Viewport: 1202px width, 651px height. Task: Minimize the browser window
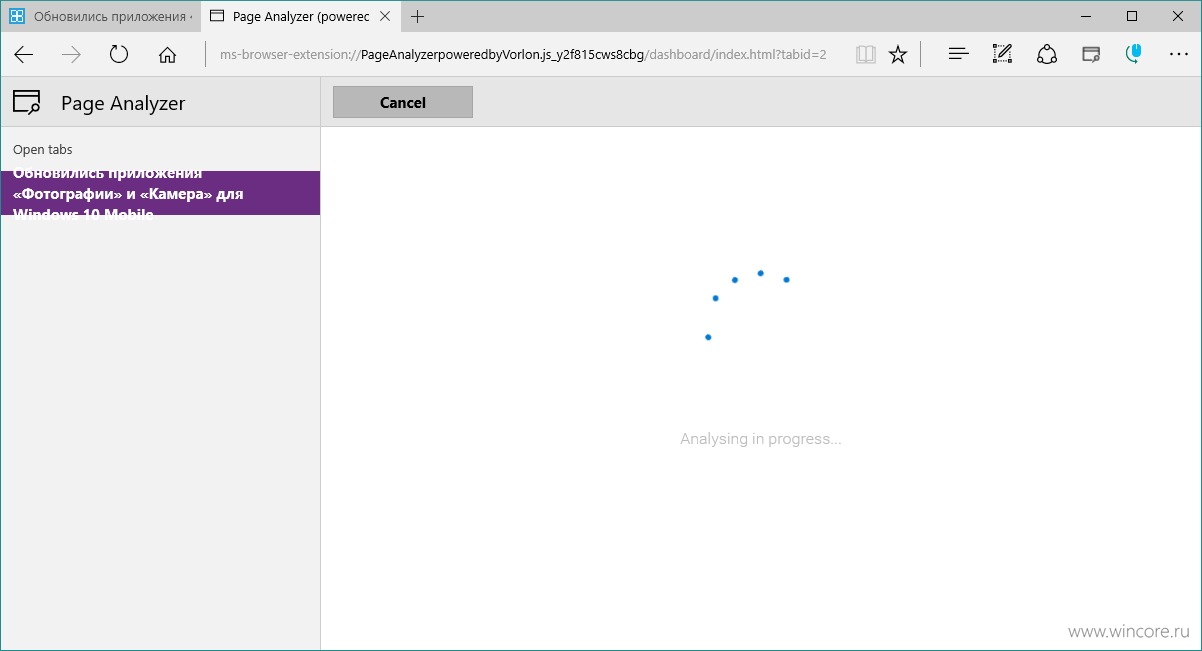(1085, 16)
